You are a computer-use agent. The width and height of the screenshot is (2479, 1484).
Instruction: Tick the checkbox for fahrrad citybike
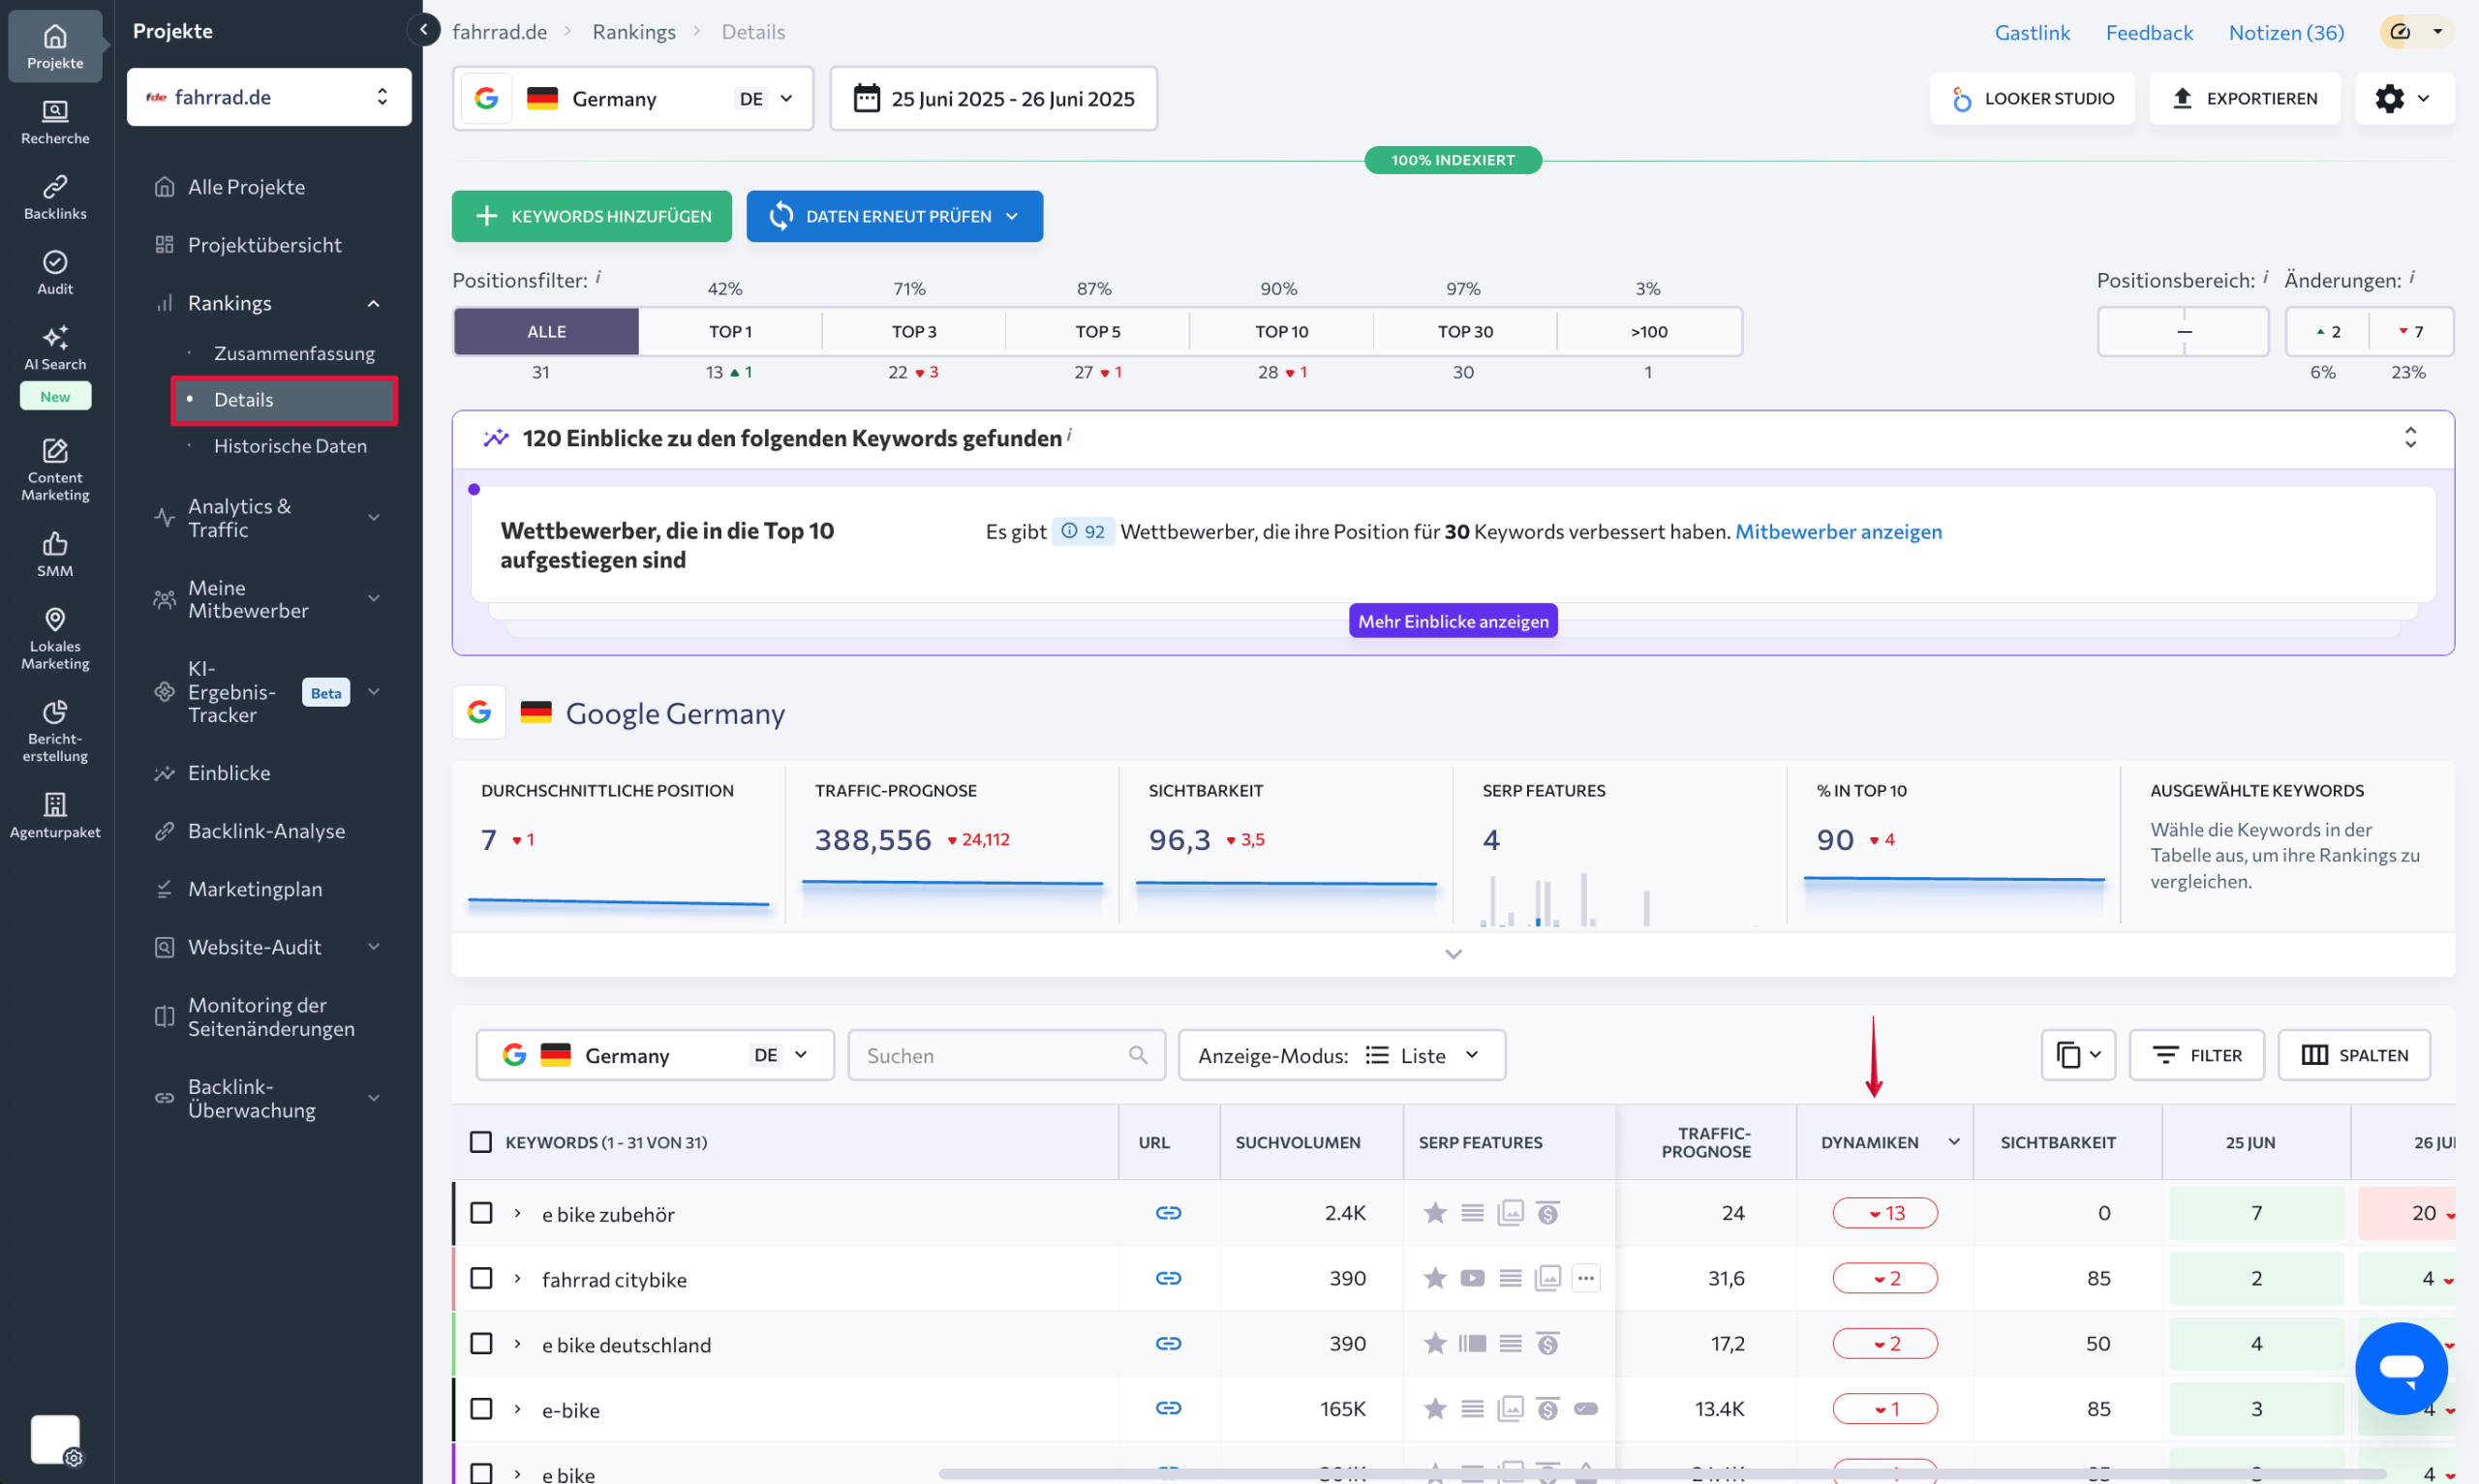tap(481, 1278)
